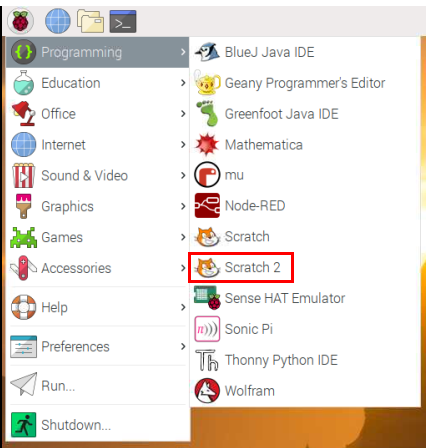Expand the Preferences submenu arrow
This screenshot has height=448, width=426.
pos(183,346)
